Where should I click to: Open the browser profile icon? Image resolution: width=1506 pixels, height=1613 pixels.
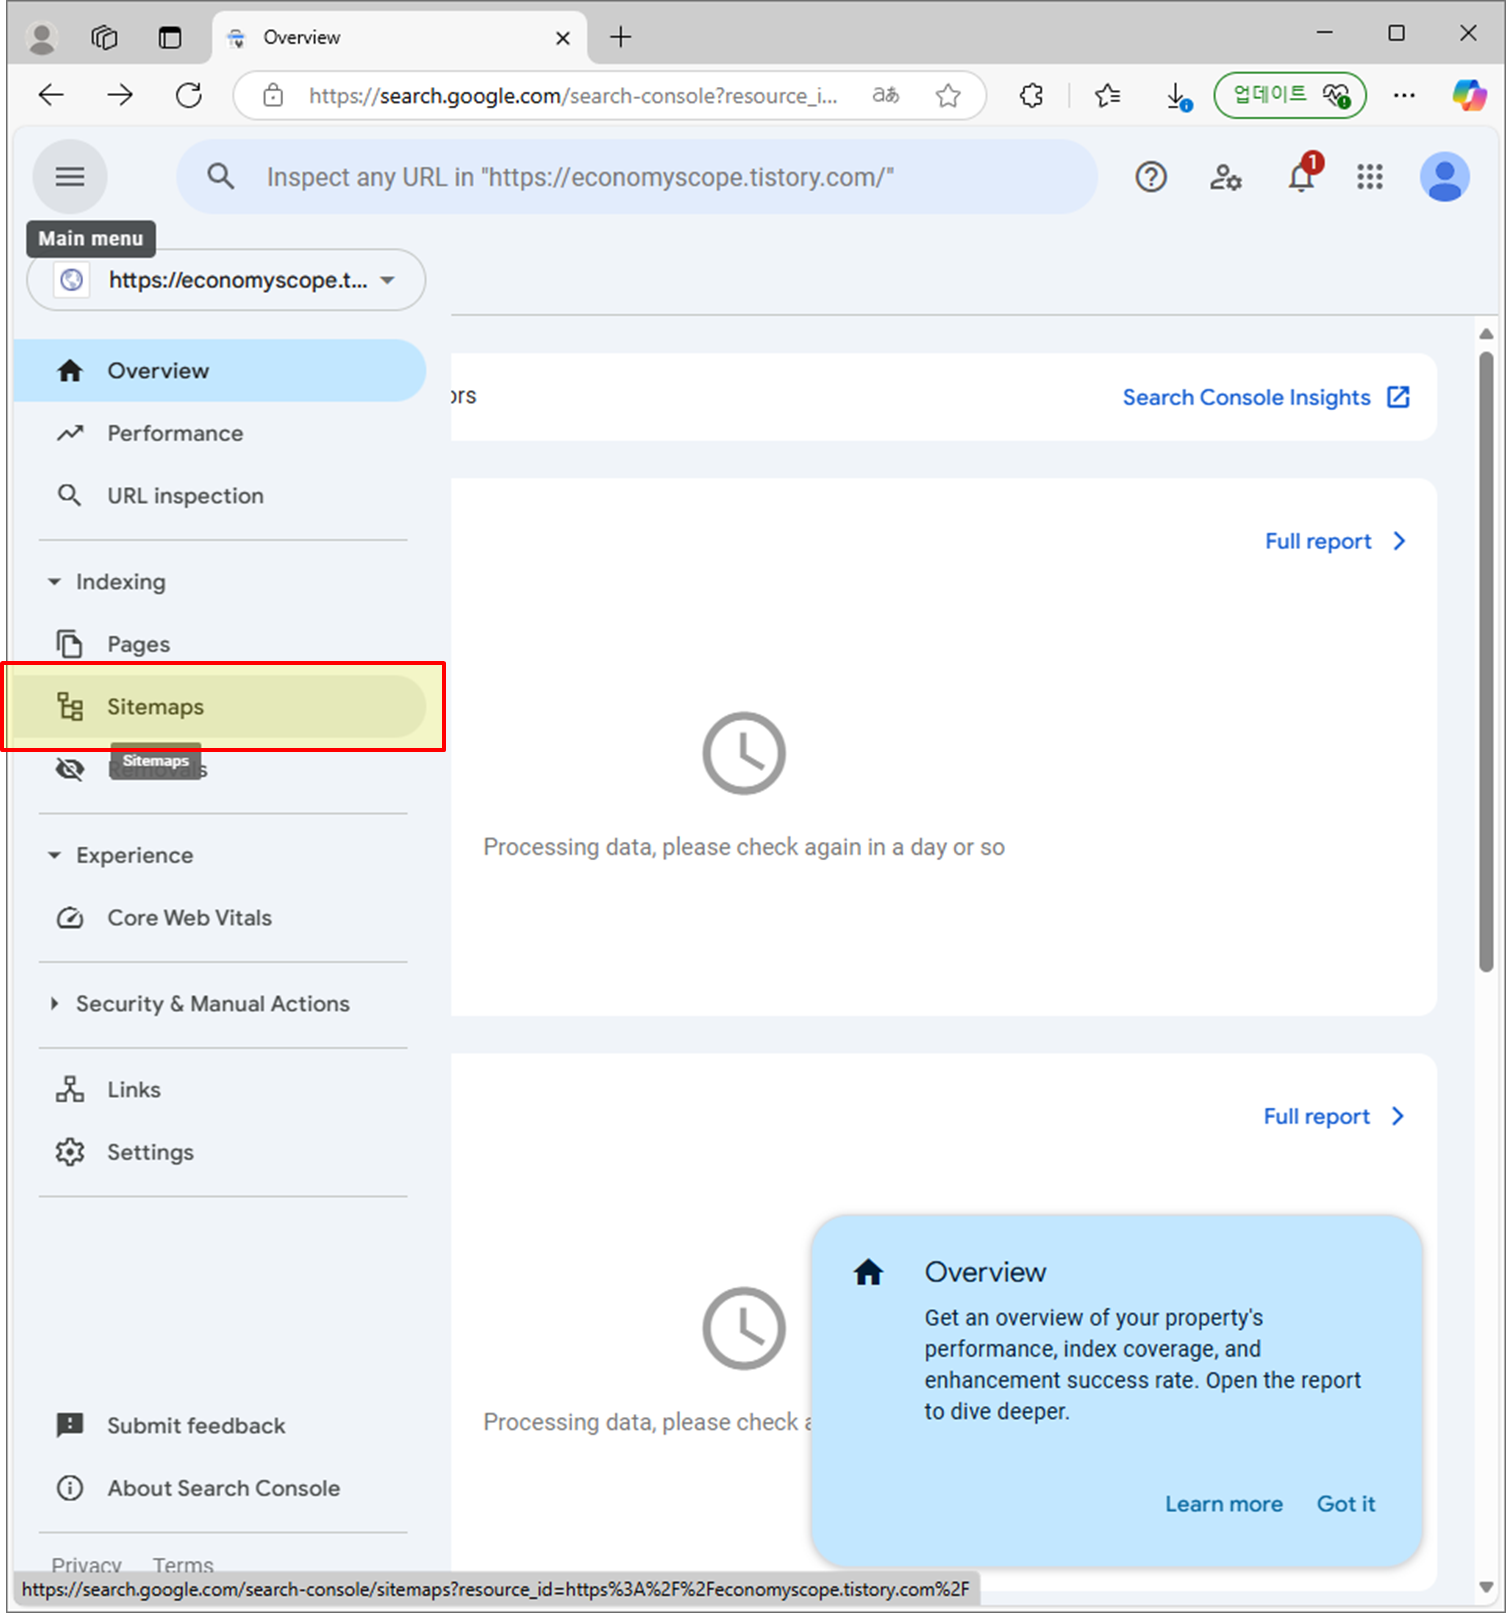pos(42,38)
